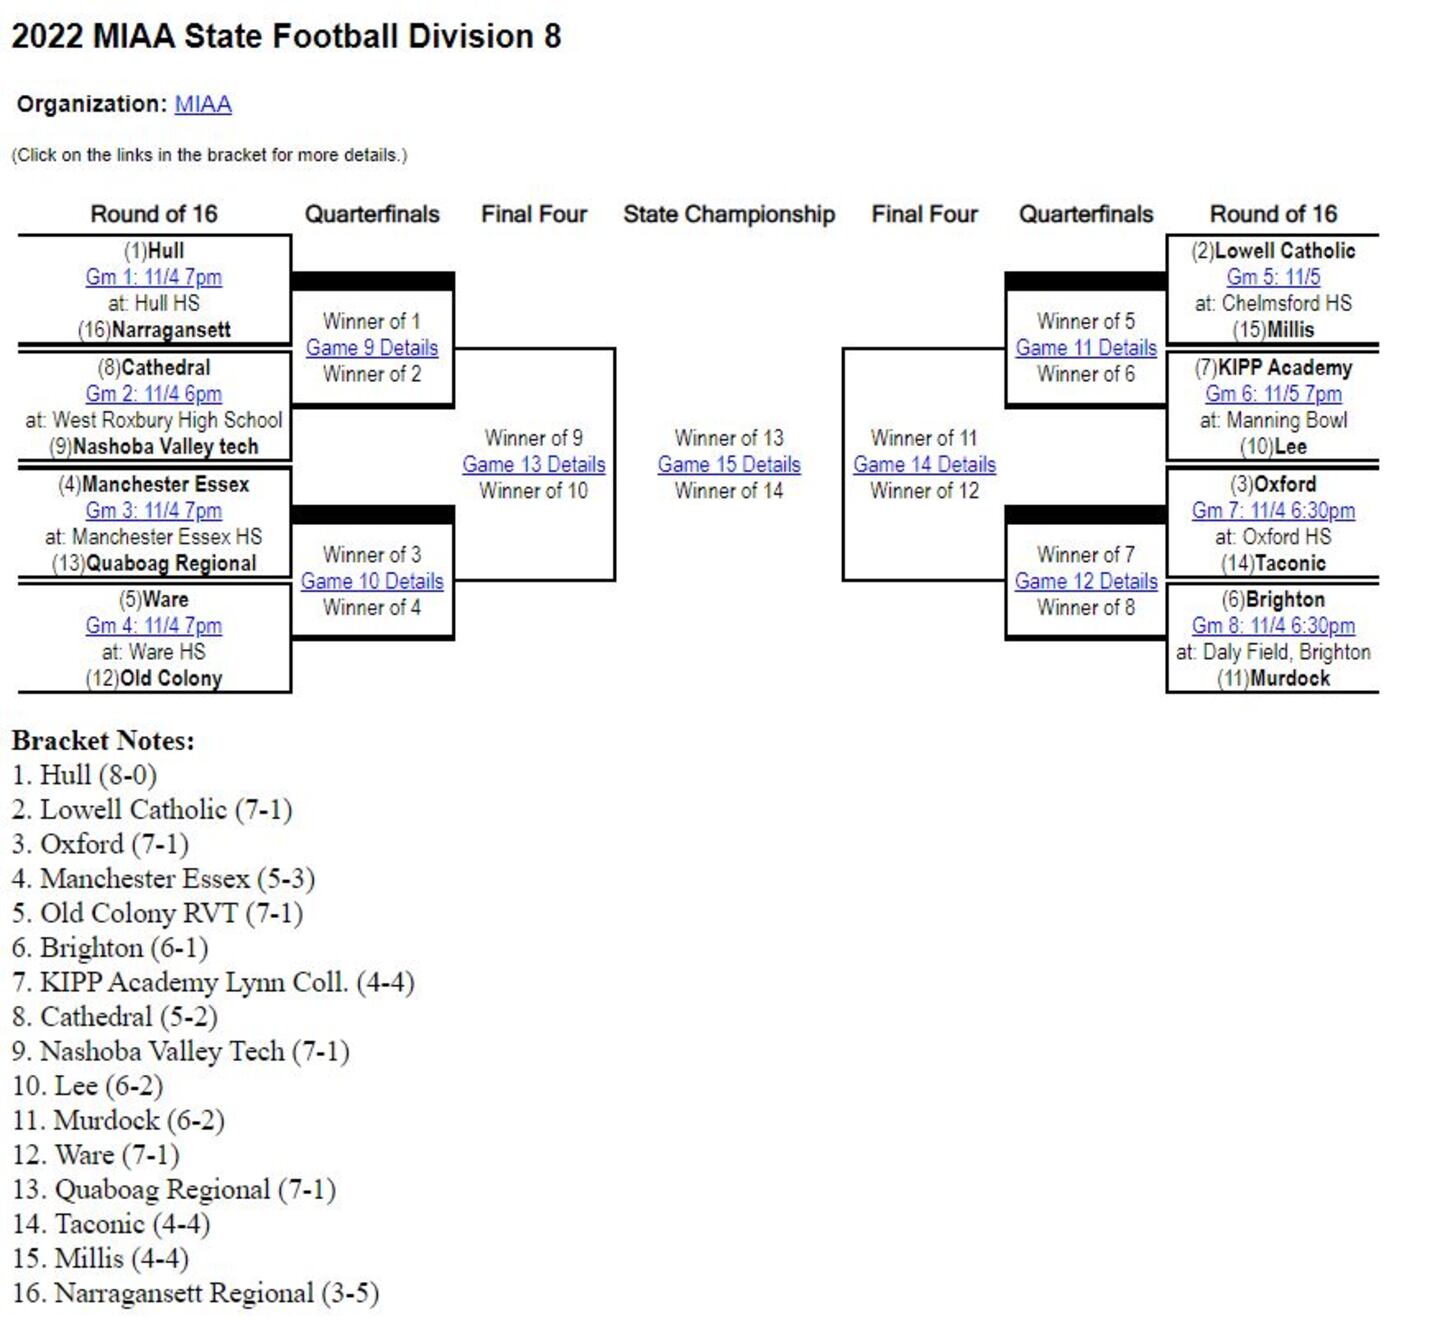Click the Bracket Notes heading

(103, 741)
